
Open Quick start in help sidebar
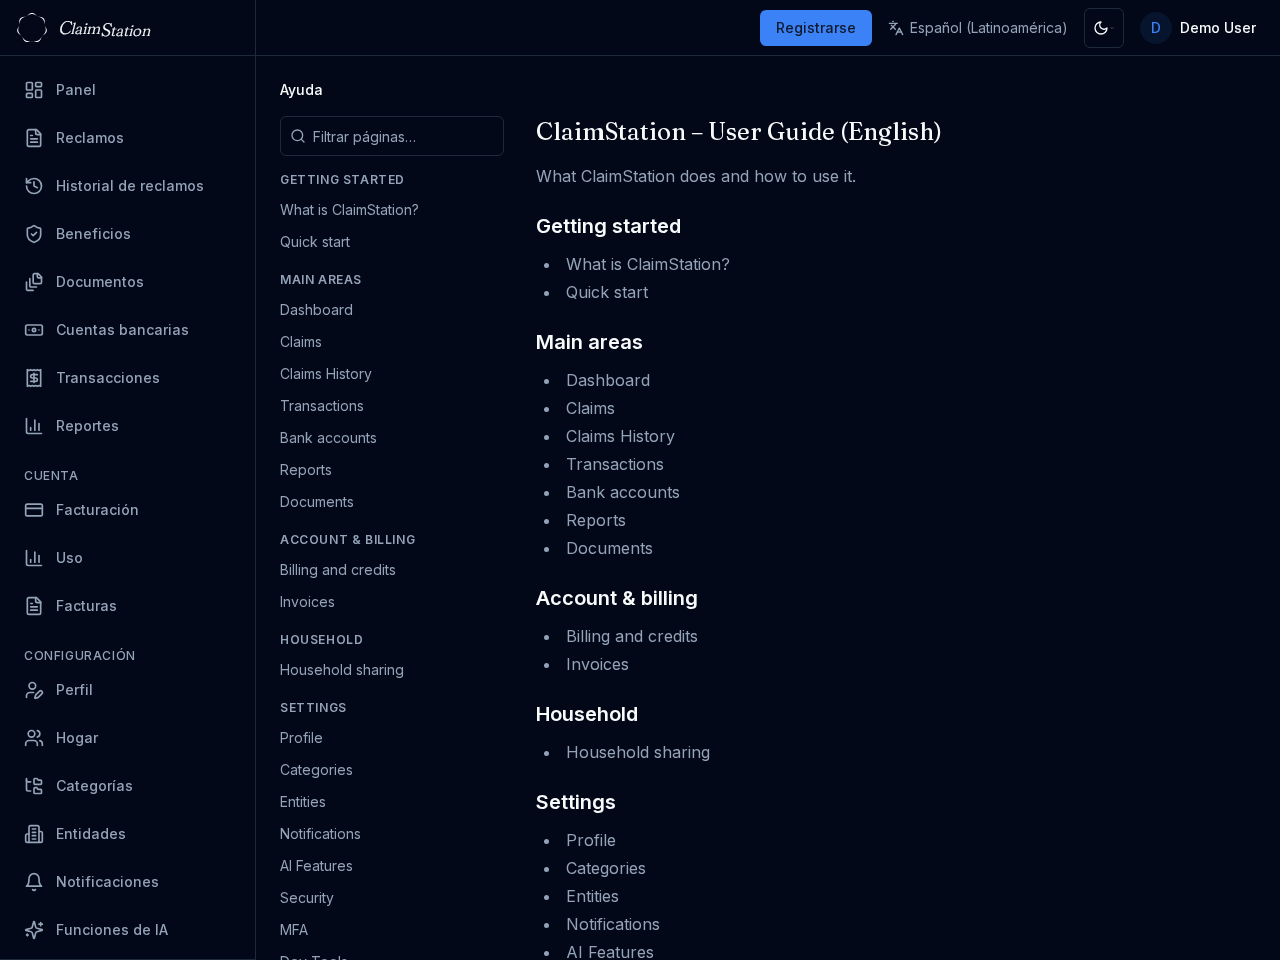[x=315, y=242]
